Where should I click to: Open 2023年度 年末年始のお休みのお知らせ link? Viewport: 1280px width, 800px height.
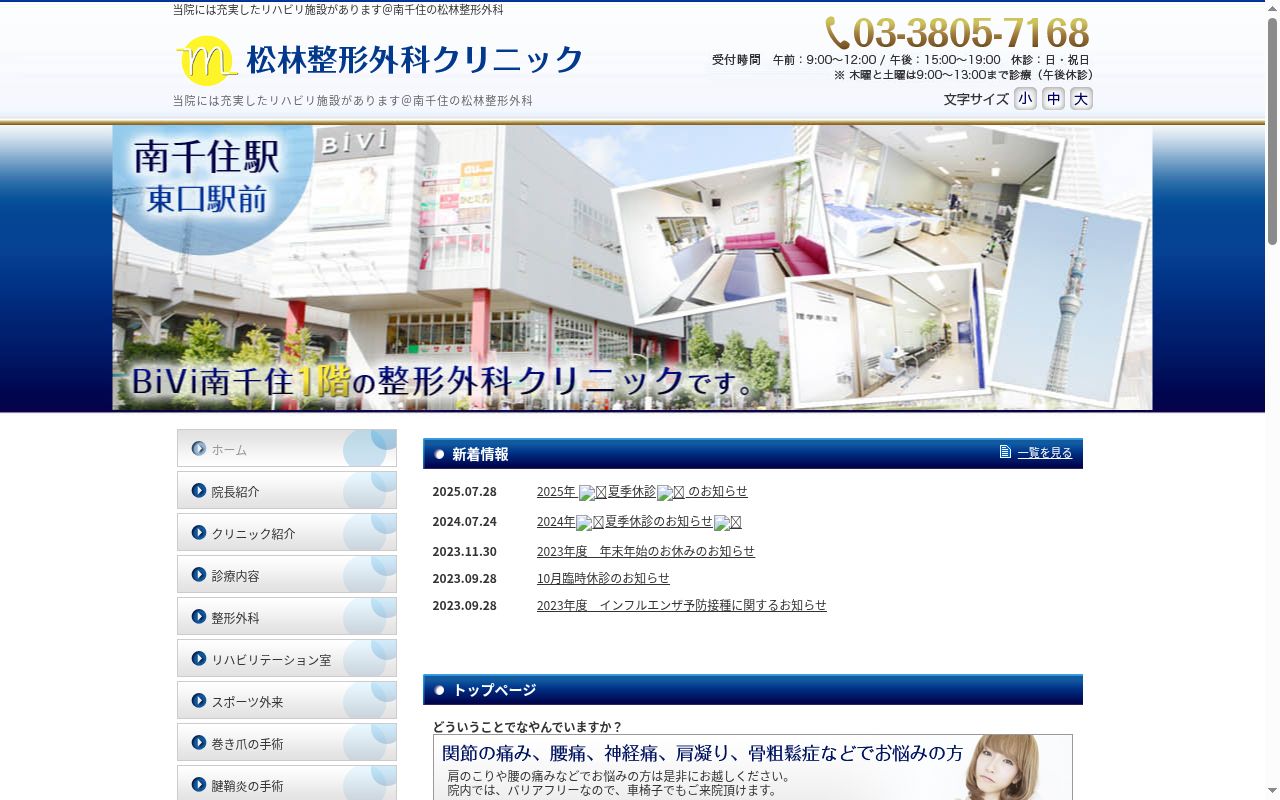click(x=646, y=551)
